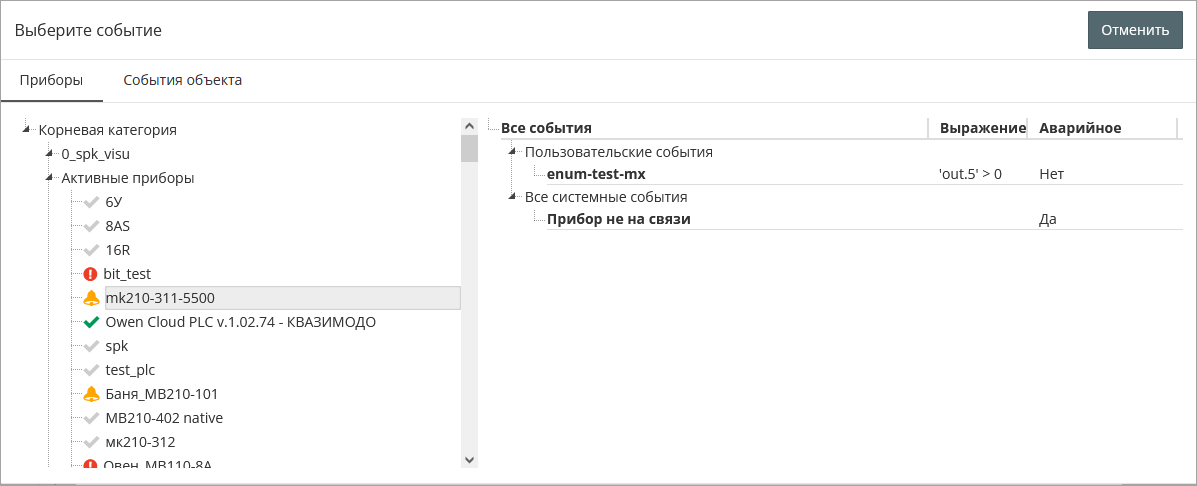Click green checkmark icon of Owen Cloud PLC
Screen dimensions: 1197x486
91,322
